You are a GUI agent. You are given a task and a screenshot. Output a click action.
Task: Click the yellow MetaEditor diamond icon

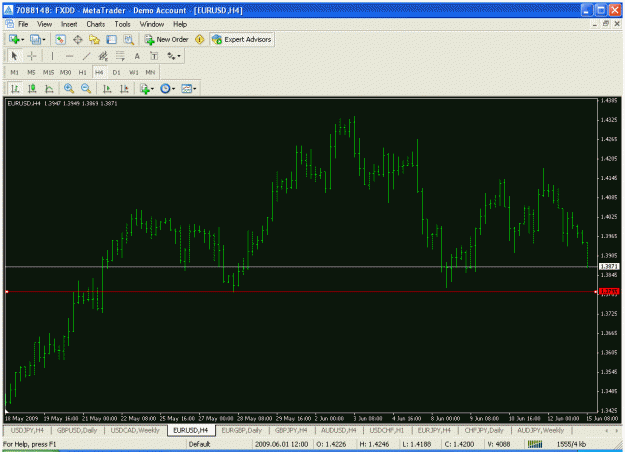click(x=199, y=39)
